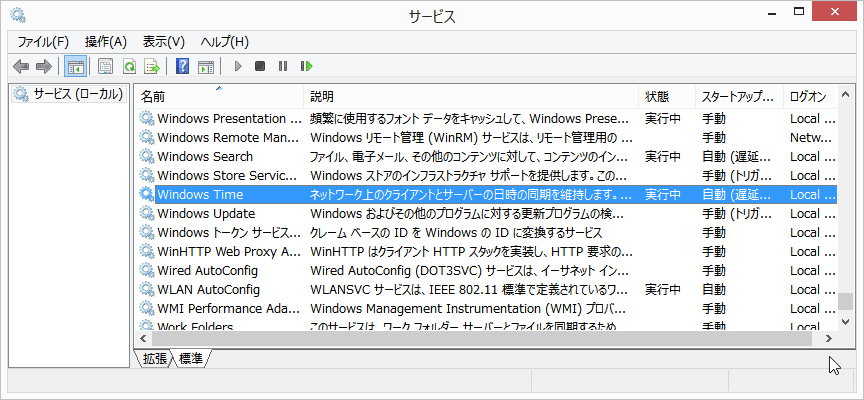Open the 操作(A) menu
Screen dimensions: 864x400
[106, 42]
